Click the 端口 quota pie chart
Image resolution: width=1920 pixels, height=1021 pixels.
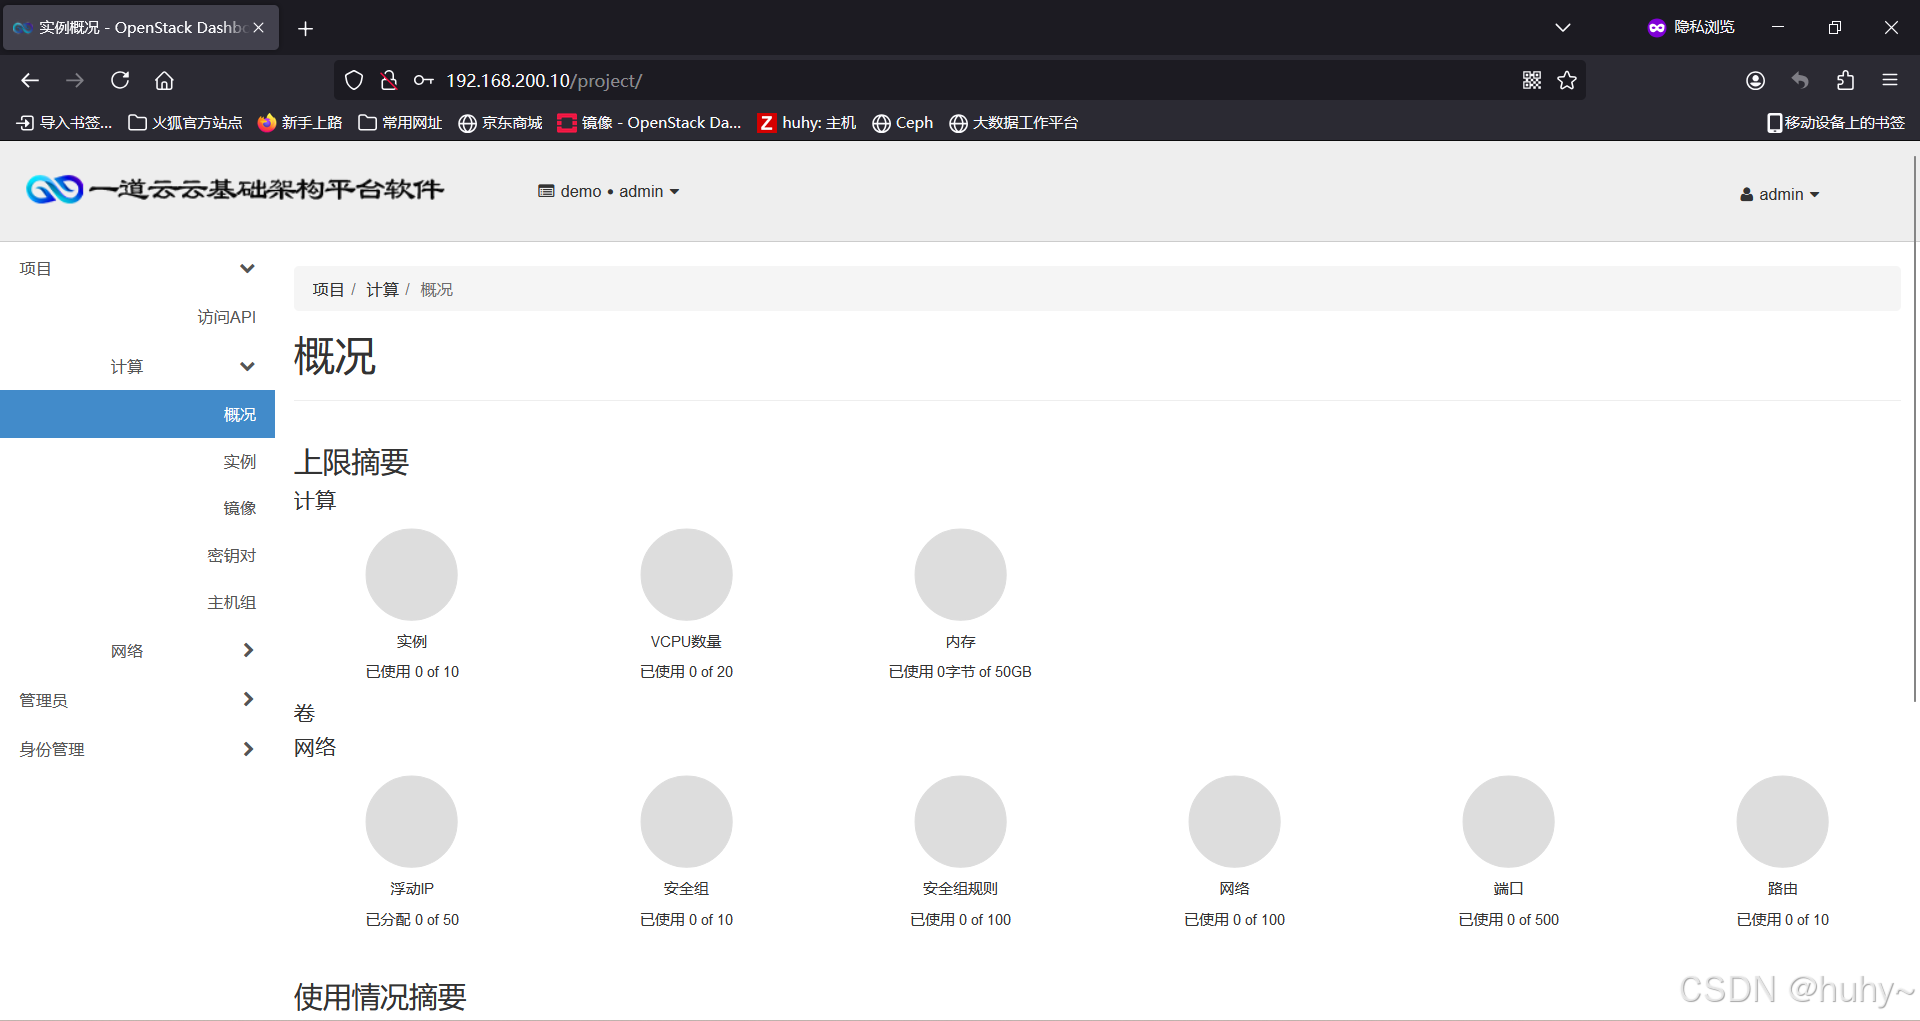[x=1508, y=821]
